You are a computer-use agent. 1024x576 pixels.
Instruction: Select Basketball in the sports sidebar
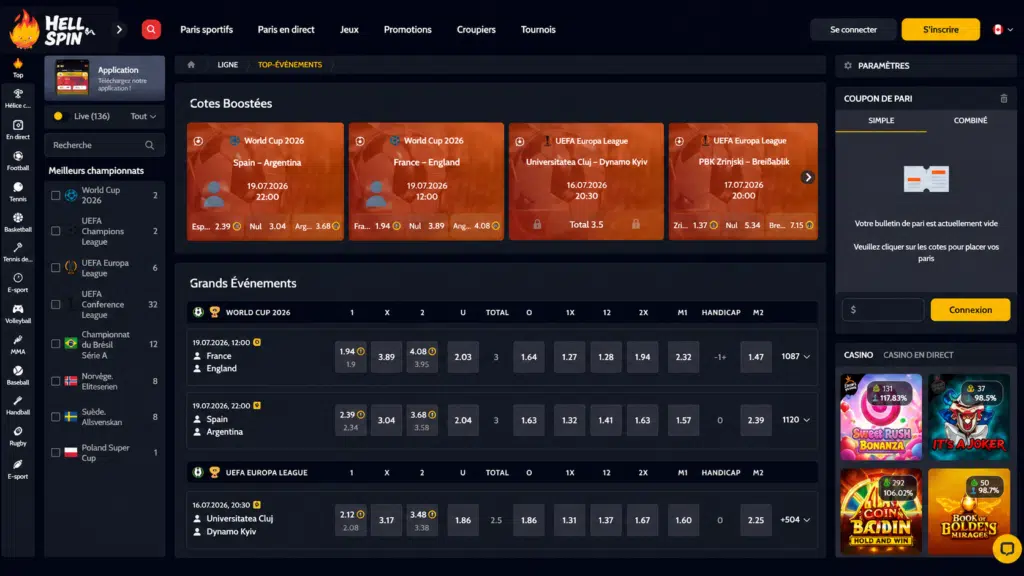(18, 222)
